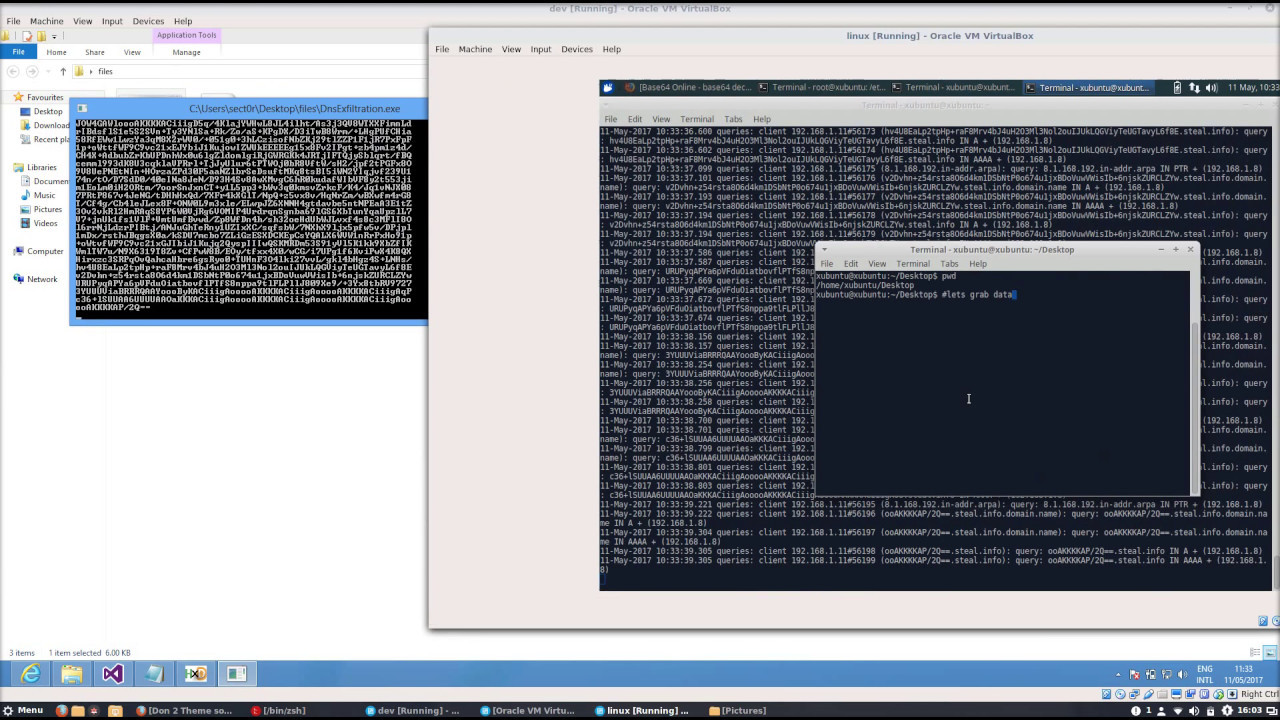
Task: Open Devices menu in dev VirtualBox window
Action: click(x=148, y=21)
